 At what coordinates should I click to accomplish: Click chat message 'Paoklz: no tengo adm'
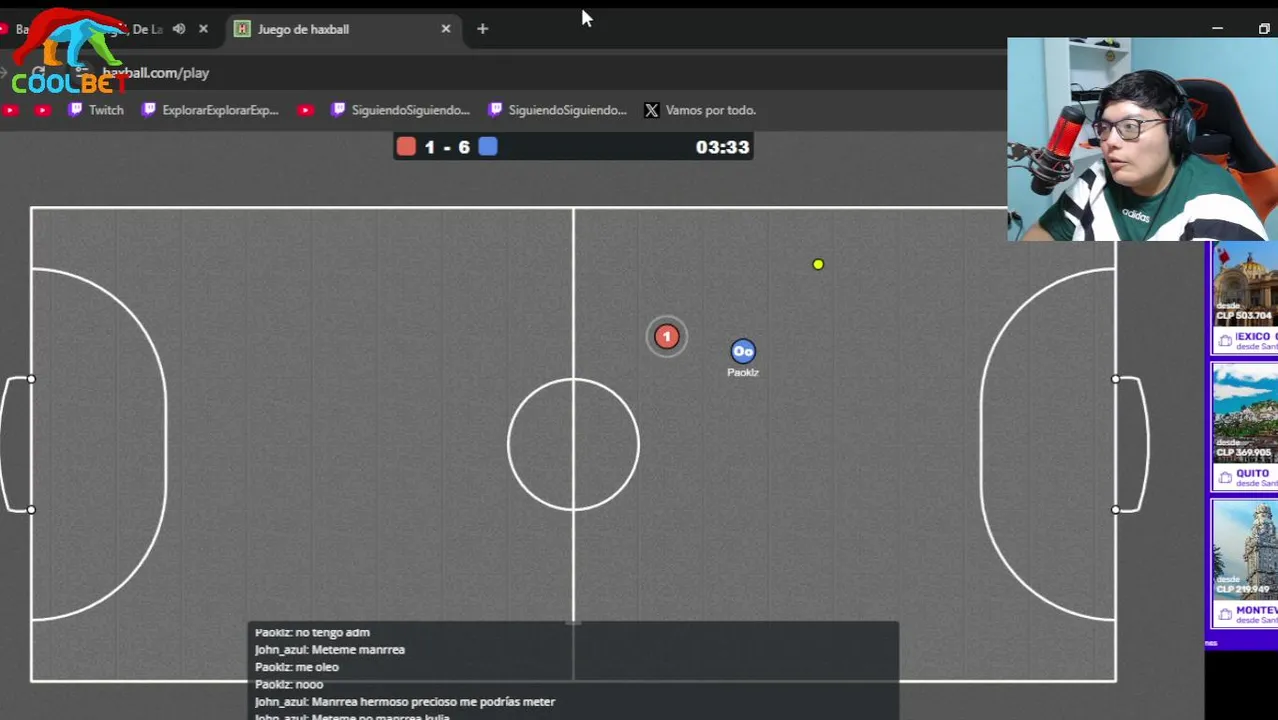(312, 632)
